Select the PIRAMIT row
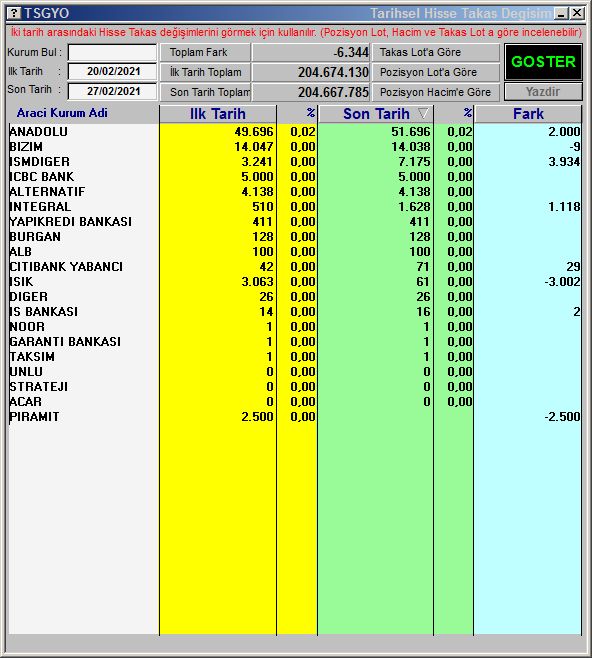Viewport: 592px width, 658px height. tap(295, 417)
